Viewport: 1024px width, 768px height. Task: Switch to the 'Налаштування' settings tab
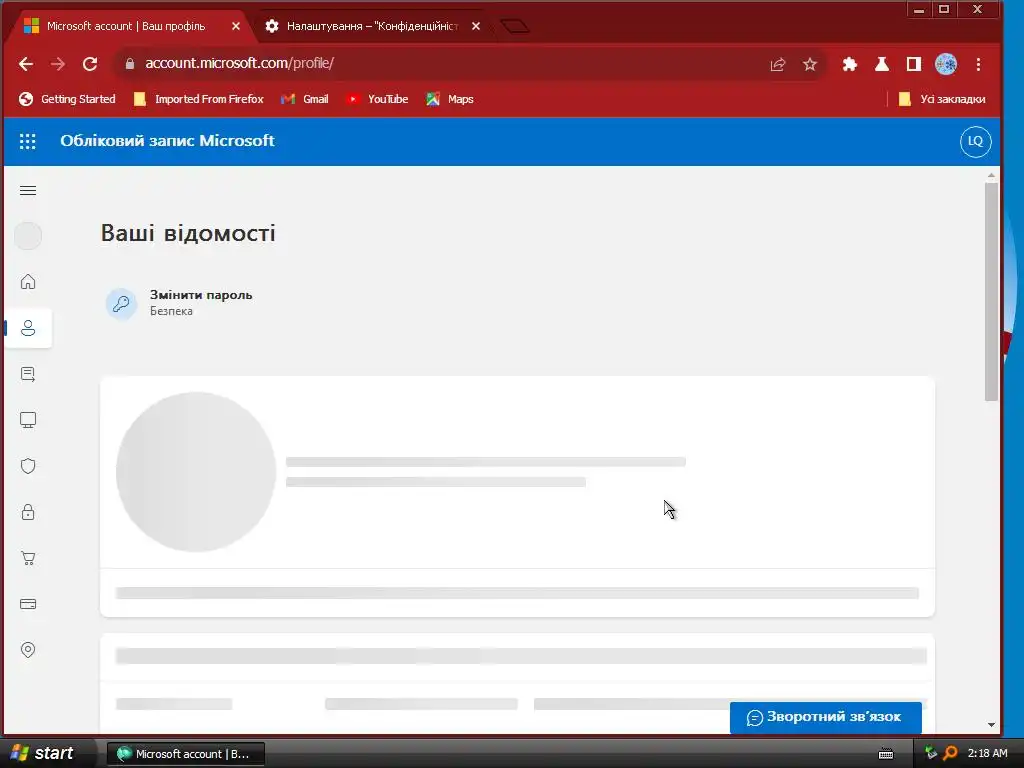[x=372, y=26]
